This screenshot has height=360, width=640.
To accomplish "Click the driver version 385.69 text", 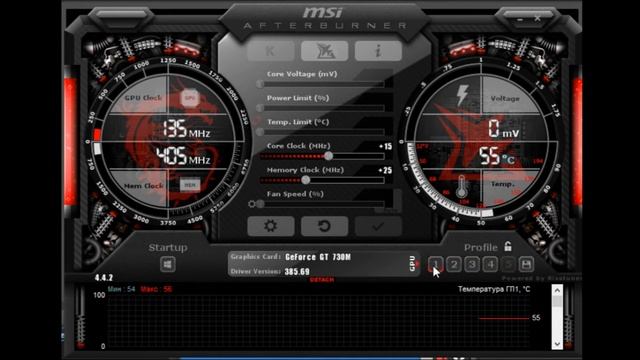I will [297, 272].
